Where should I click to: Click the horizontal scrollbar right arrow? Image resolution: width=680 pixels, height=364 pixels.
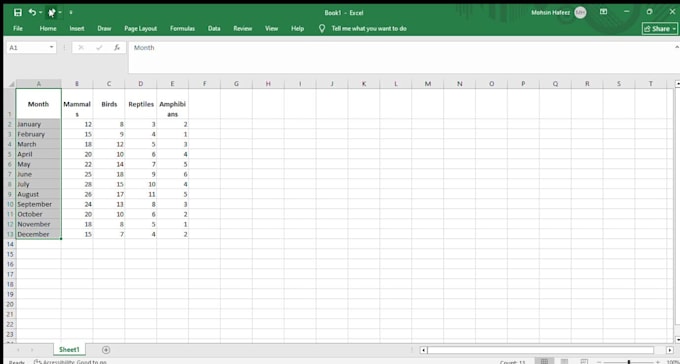(x=670, y=350)
